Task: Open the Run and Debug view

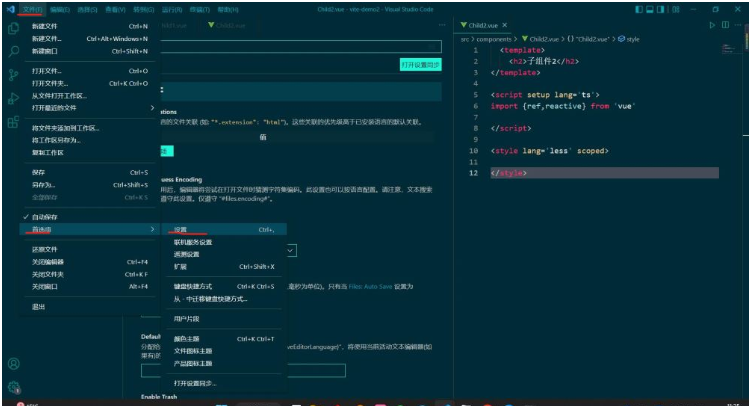Action: coord(13,98)
